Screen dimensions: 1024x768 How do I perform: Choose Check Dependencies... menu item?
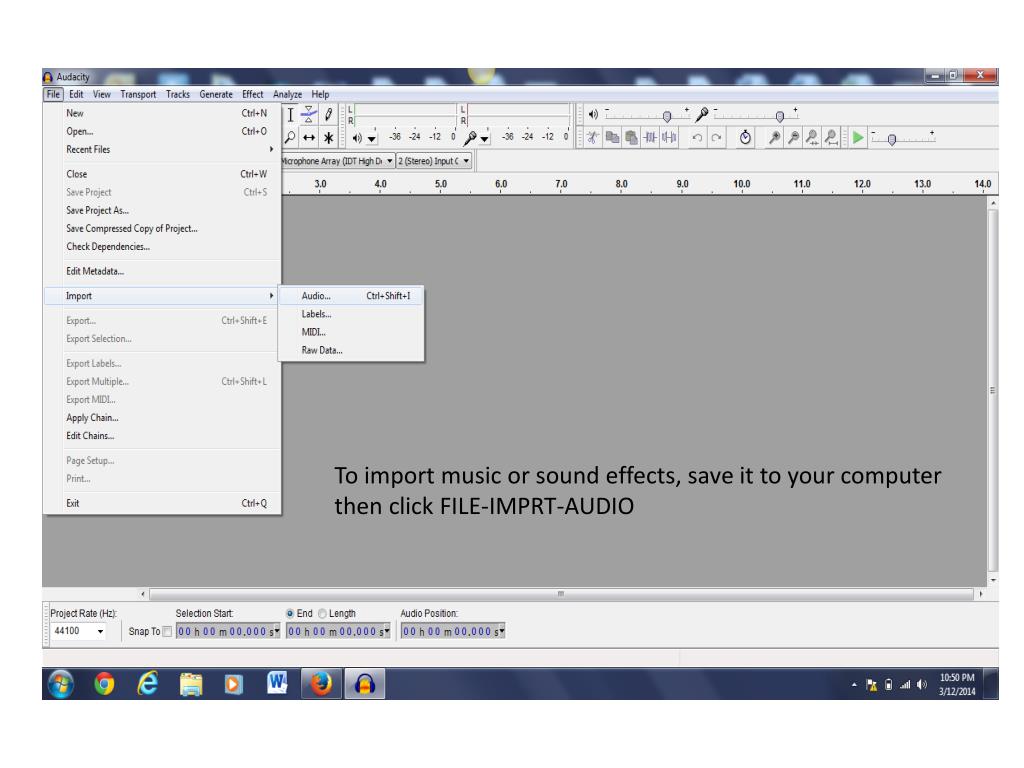(162, 247)
